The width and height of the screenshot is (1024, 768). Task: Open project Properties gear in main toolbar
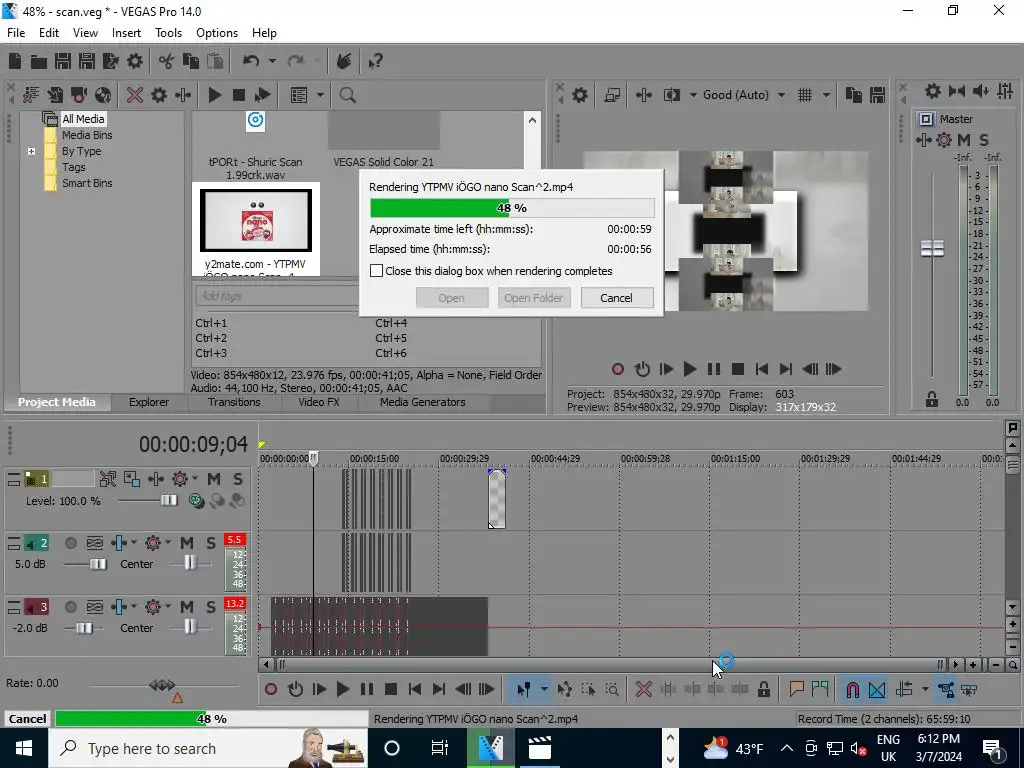[x=135, y=61]
